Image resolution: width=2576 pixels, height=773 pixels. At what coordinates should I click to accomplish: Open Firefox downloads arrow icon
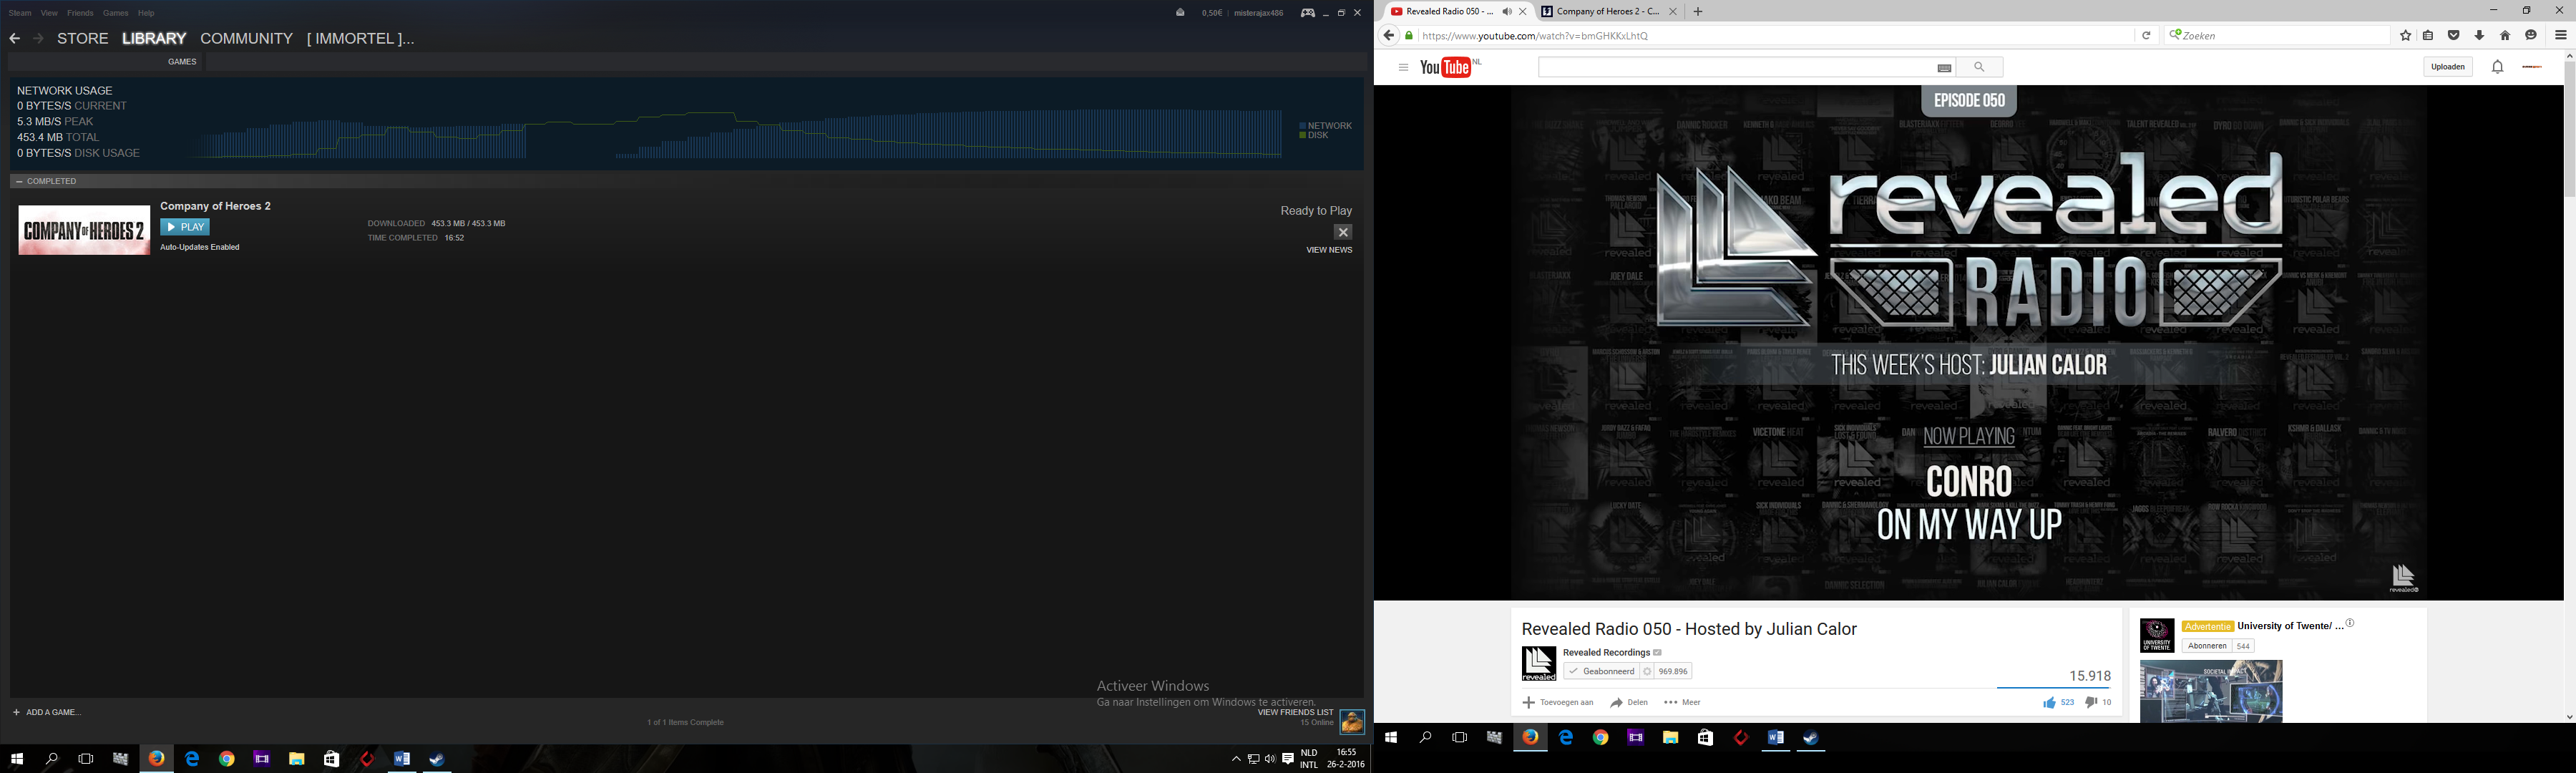pos(2479,36)
